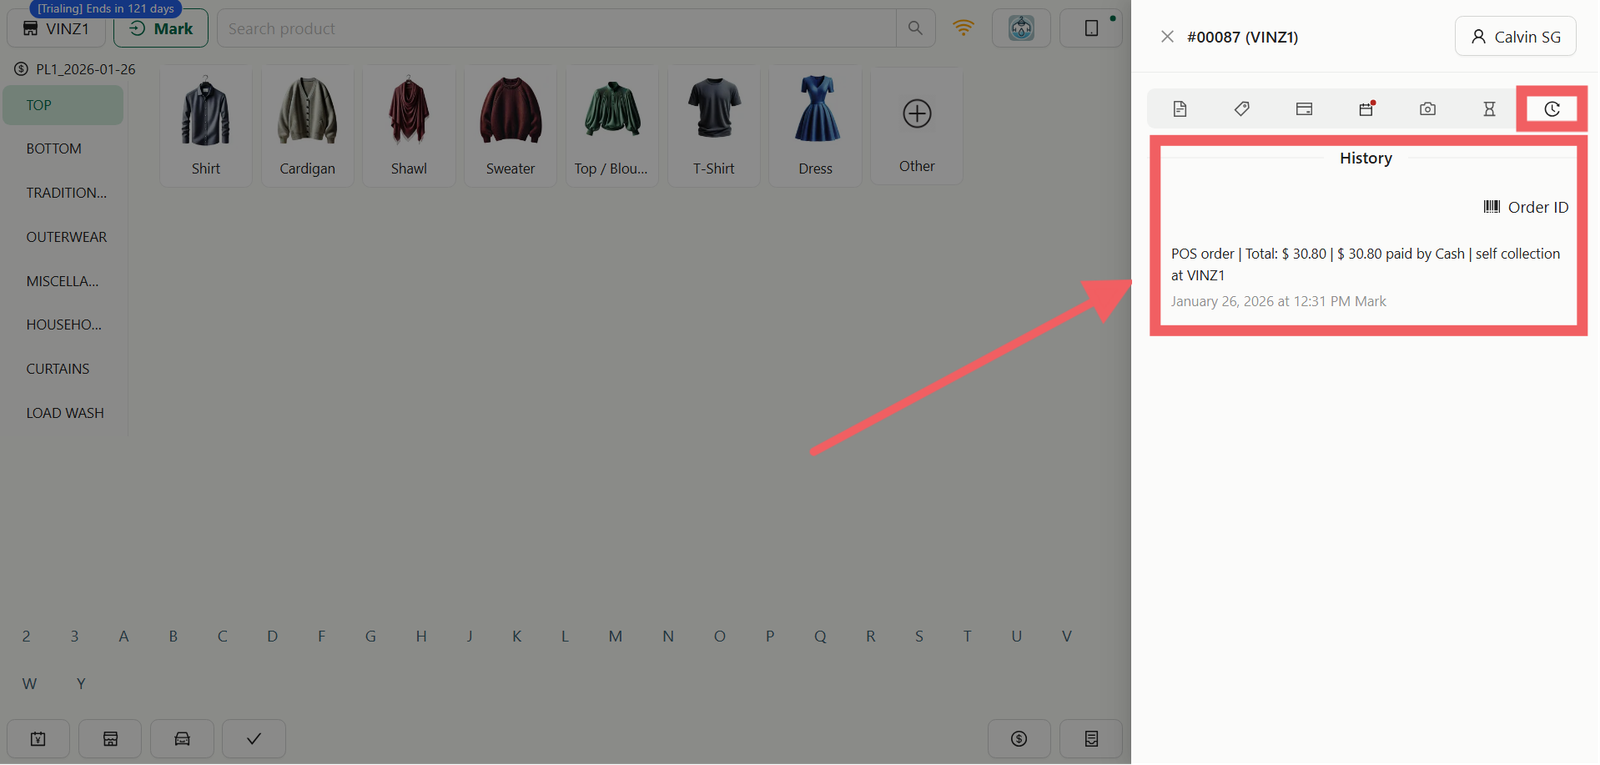Open the order document tab
1600x765 pixels.
pos(1180,109)
